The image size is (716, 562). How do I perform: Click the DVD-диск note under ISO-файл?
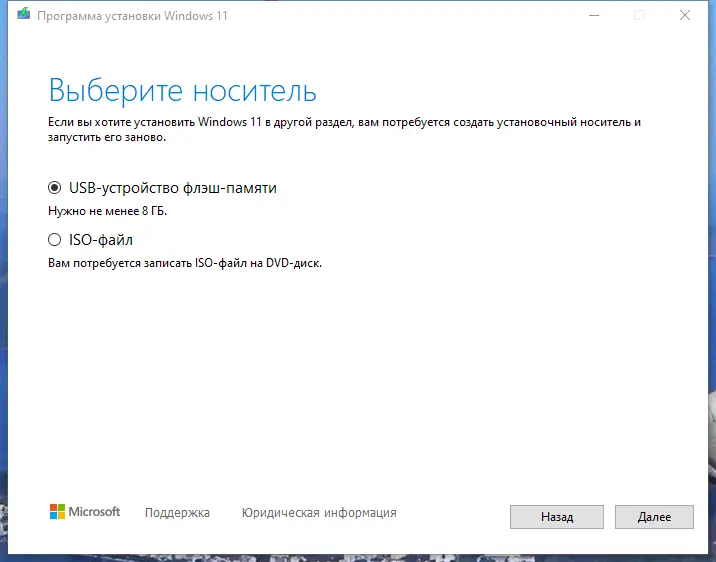[184, 263]
